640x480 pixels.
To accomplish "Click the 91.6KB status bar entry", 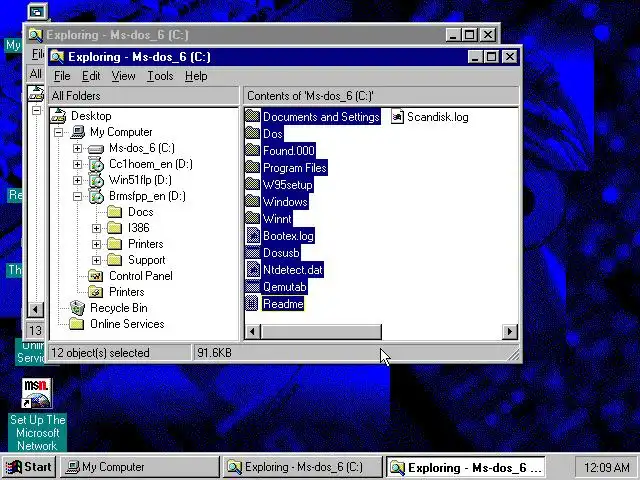I will [x=214, y=353].
